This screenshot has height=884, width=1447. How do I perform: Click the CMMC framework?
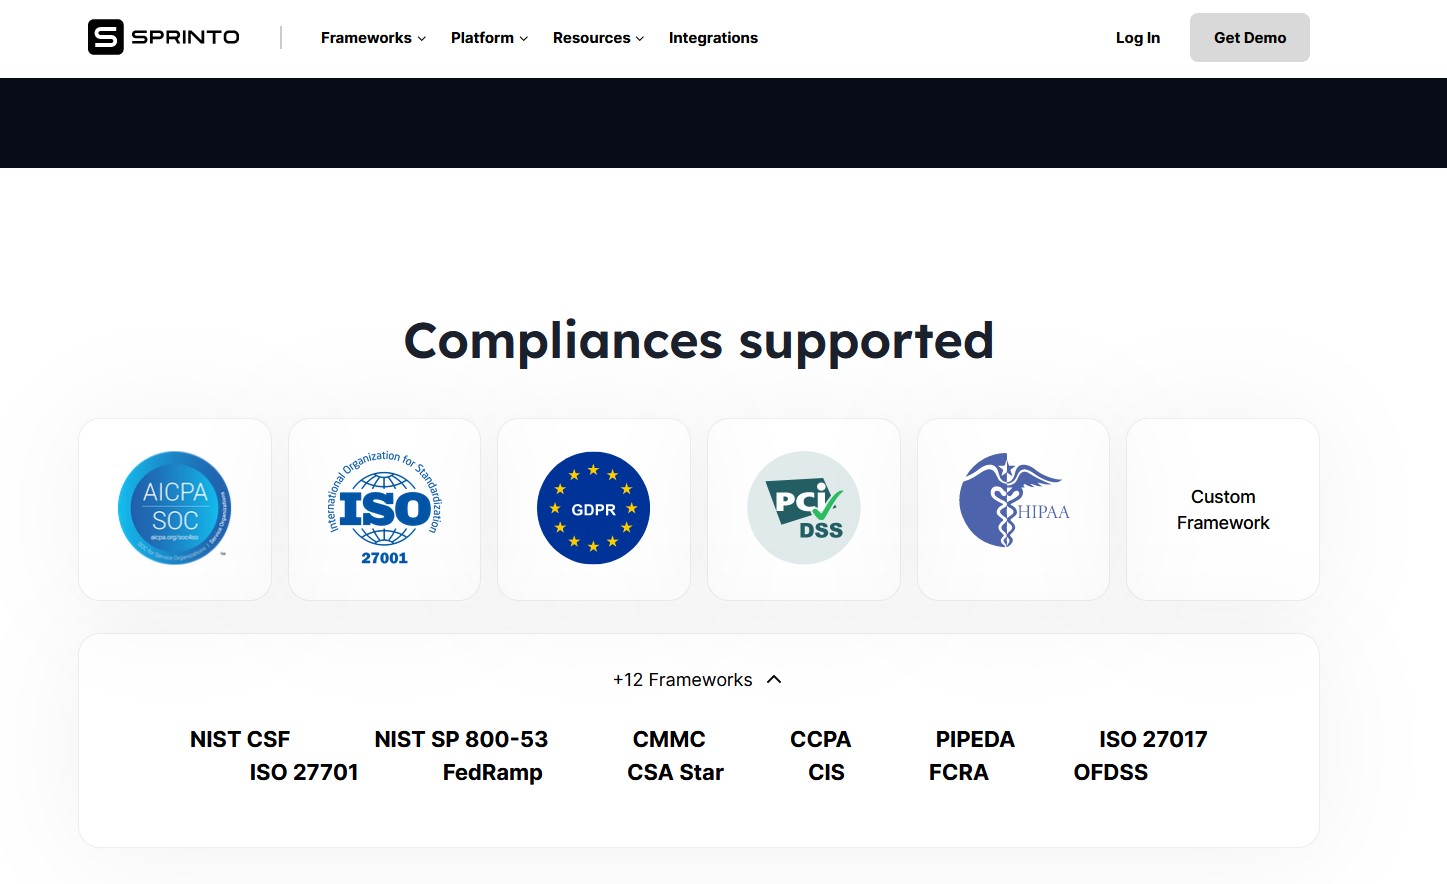(669, 739)
